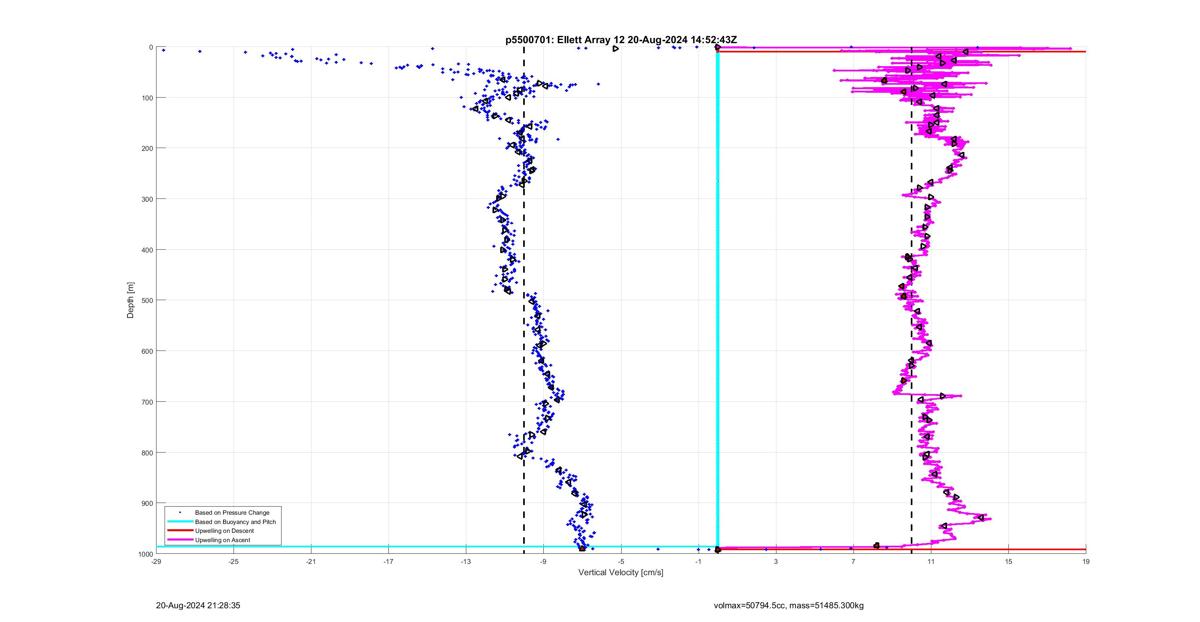Click the 'volmax=50794.5cc, mass=51485.300kg' footer text
1200x622 pixels.
(789, 605)
